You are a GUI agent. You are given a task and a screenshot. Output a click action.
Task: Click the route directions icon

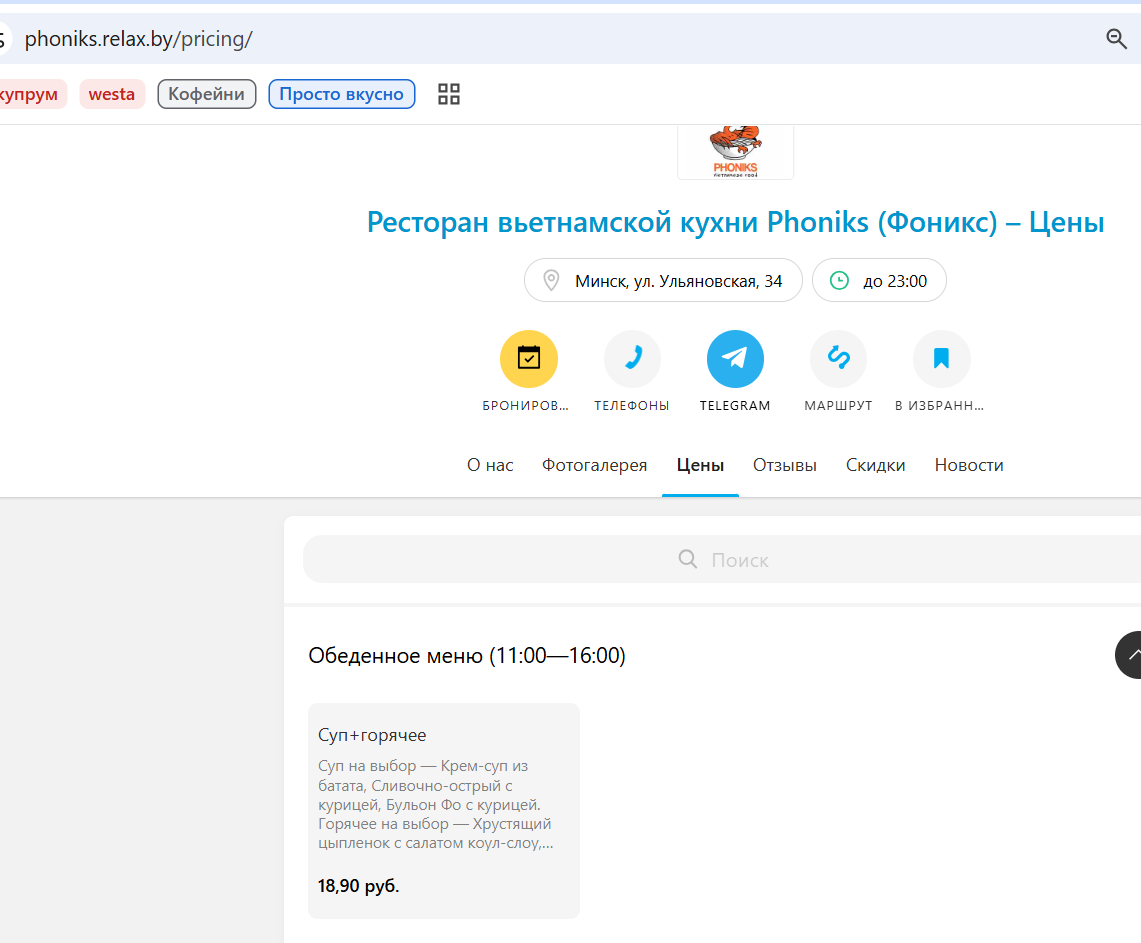point(838,359)
